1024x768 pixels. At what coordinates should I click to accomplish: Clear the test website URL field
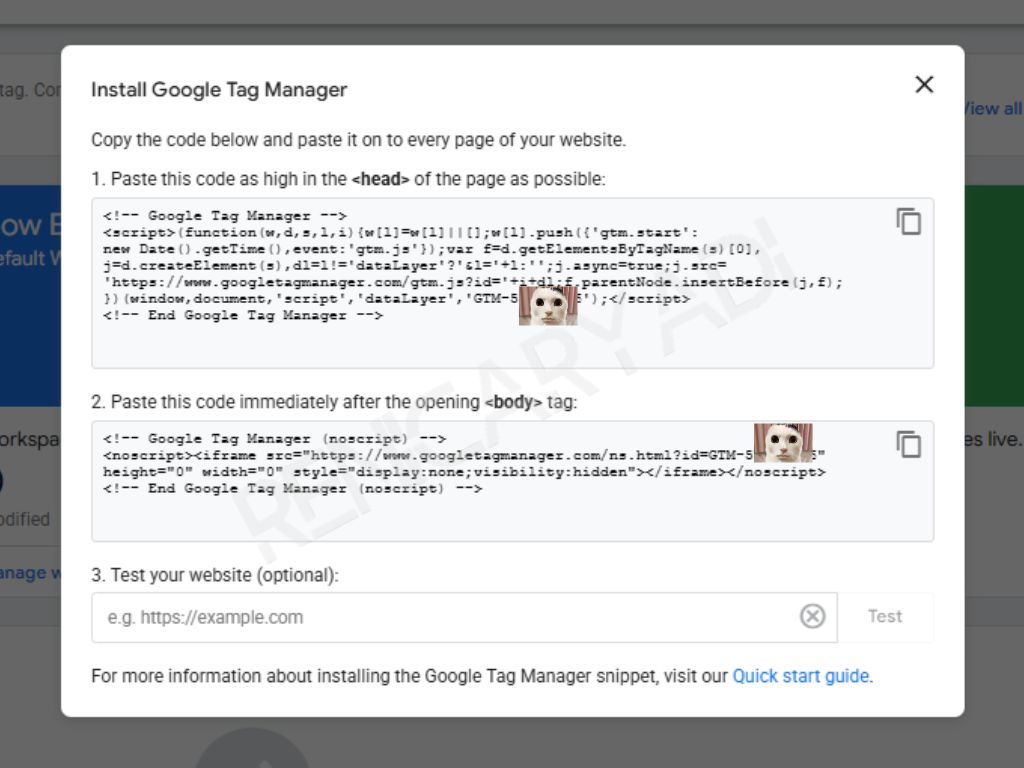[812, 616]
